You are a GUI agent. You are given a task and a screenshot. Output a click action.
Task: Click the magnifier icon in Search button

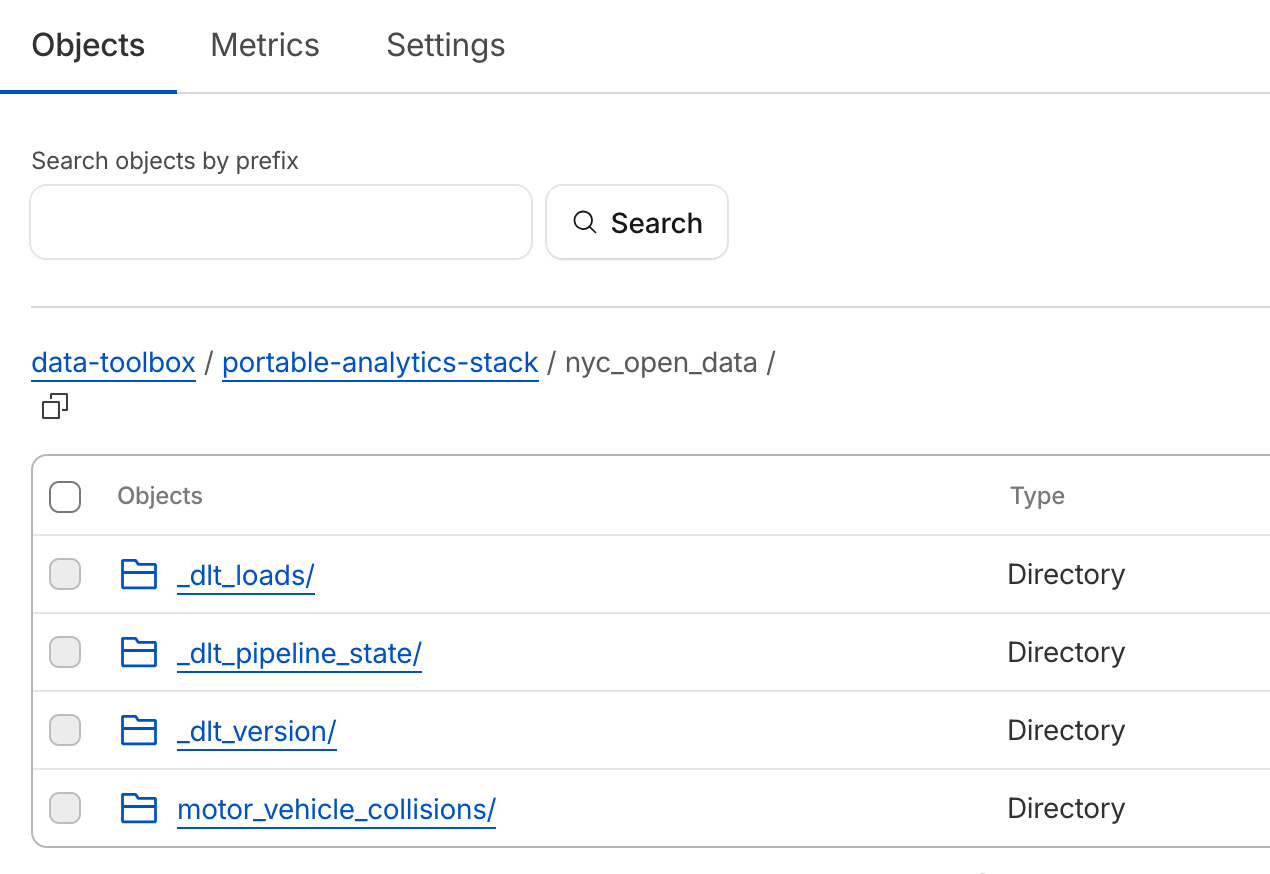(585, 222)
